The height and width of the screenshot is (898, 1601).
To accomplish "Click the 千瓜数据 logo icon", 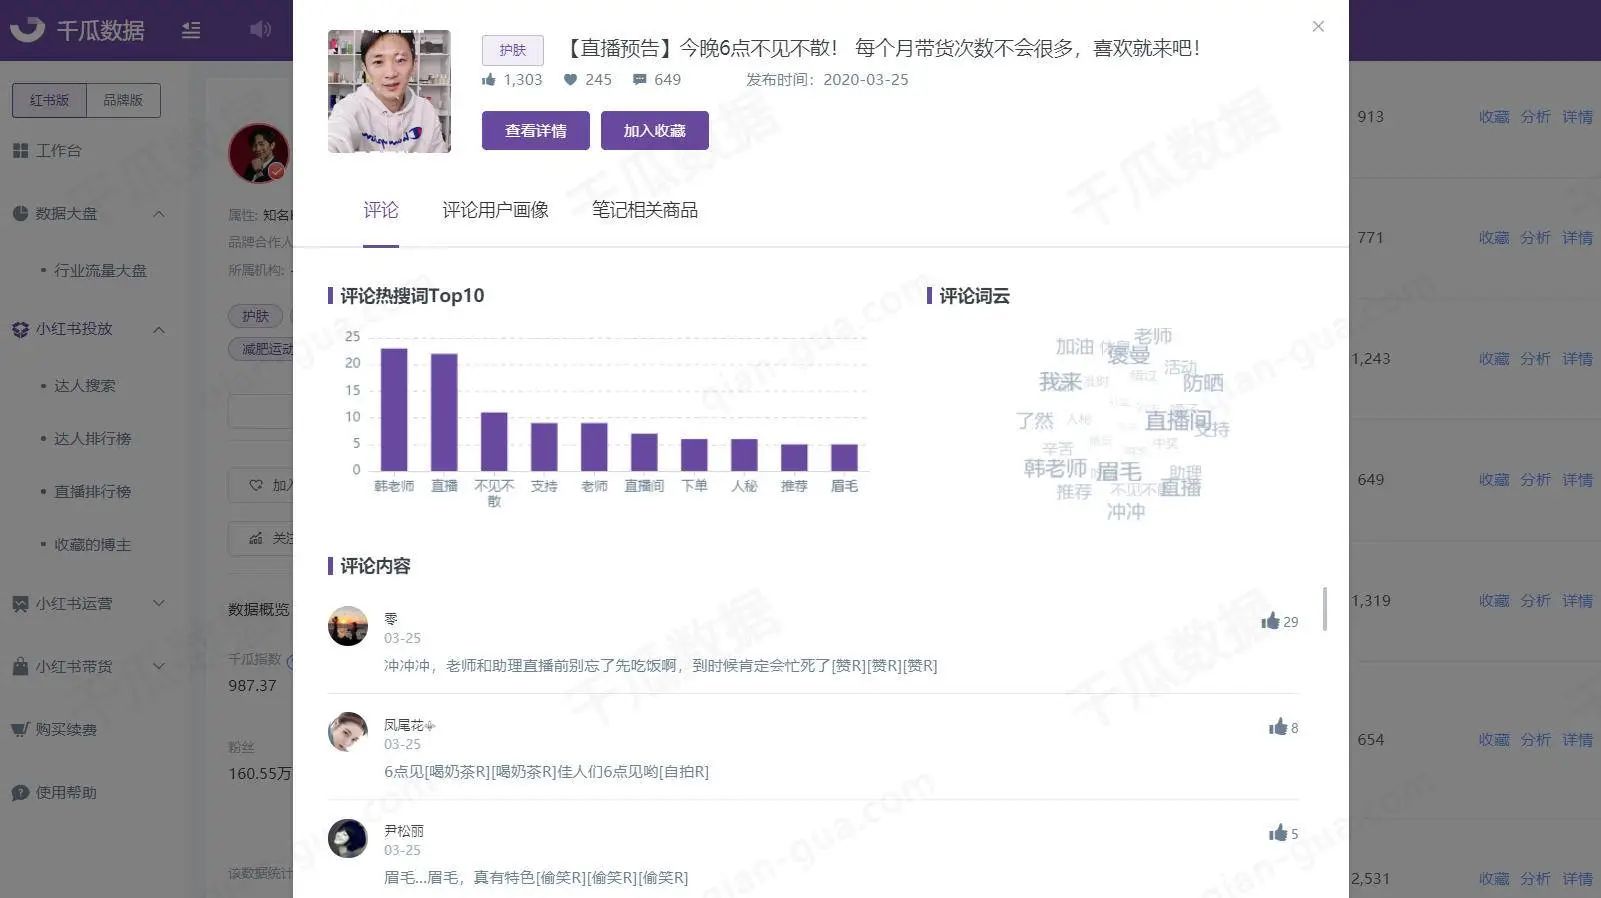I will (27, 29).
